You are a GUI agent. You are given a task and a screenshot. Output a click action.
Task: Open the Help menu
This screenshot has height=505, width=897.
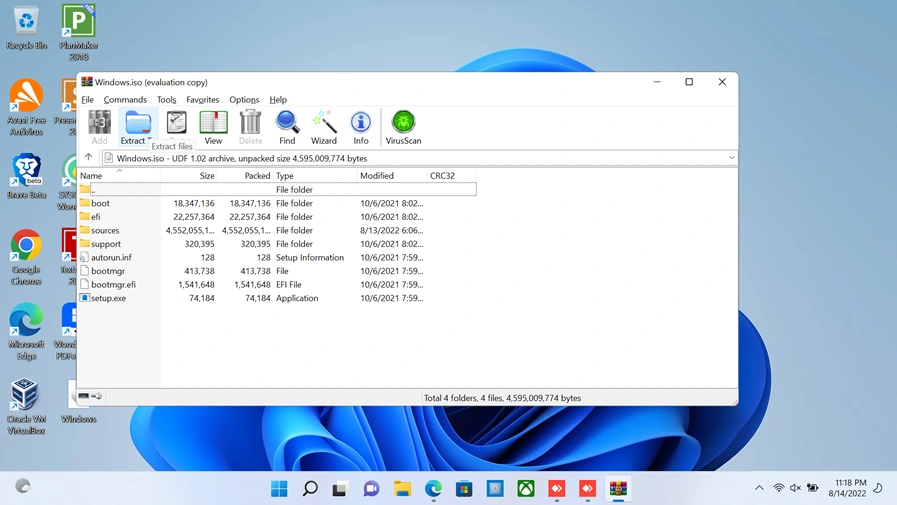[x=278, y=100]
